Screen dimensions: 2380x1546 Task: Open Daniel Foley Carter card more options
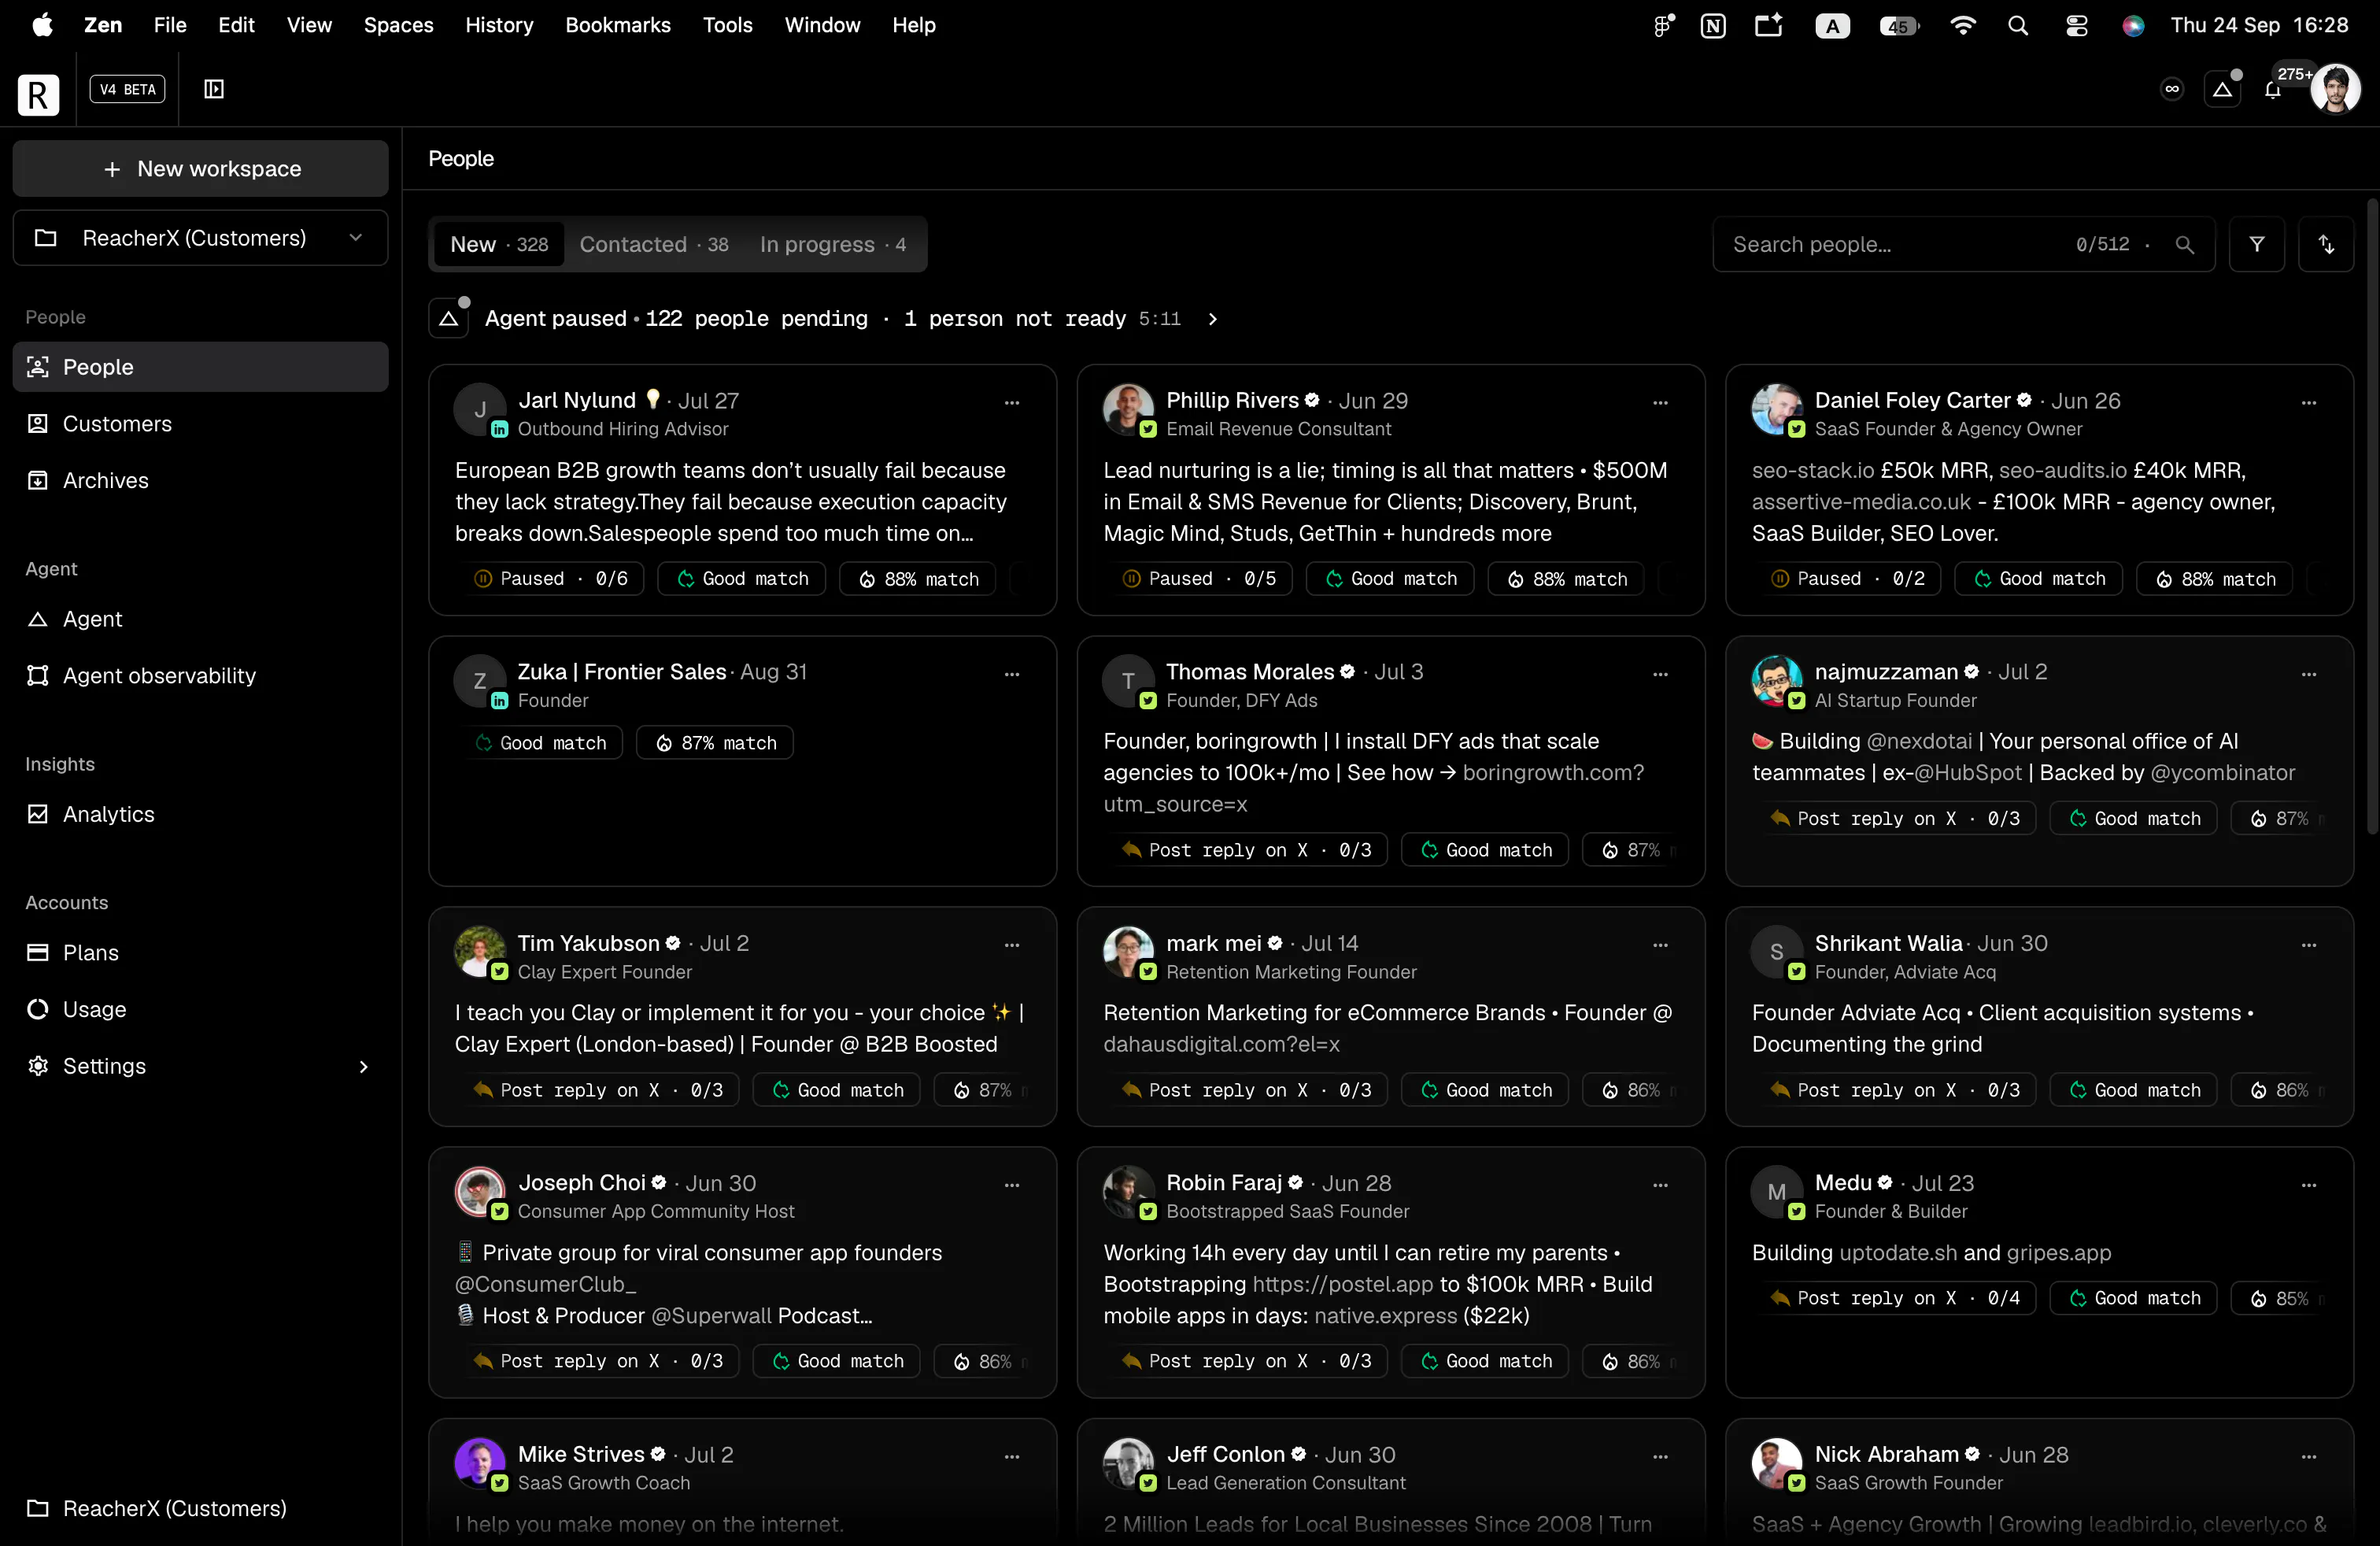click(2309, 402)
